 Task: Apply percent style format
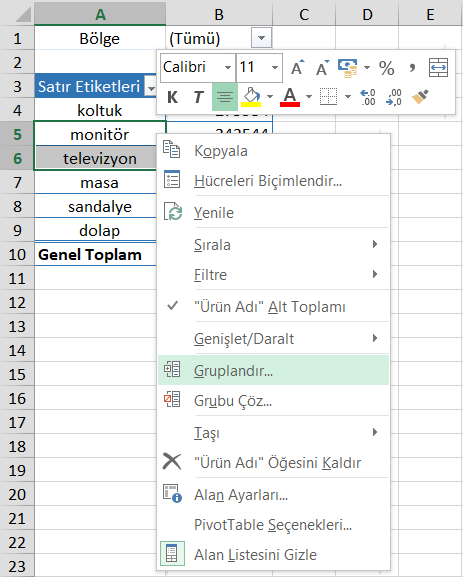[x=386, y=68]
